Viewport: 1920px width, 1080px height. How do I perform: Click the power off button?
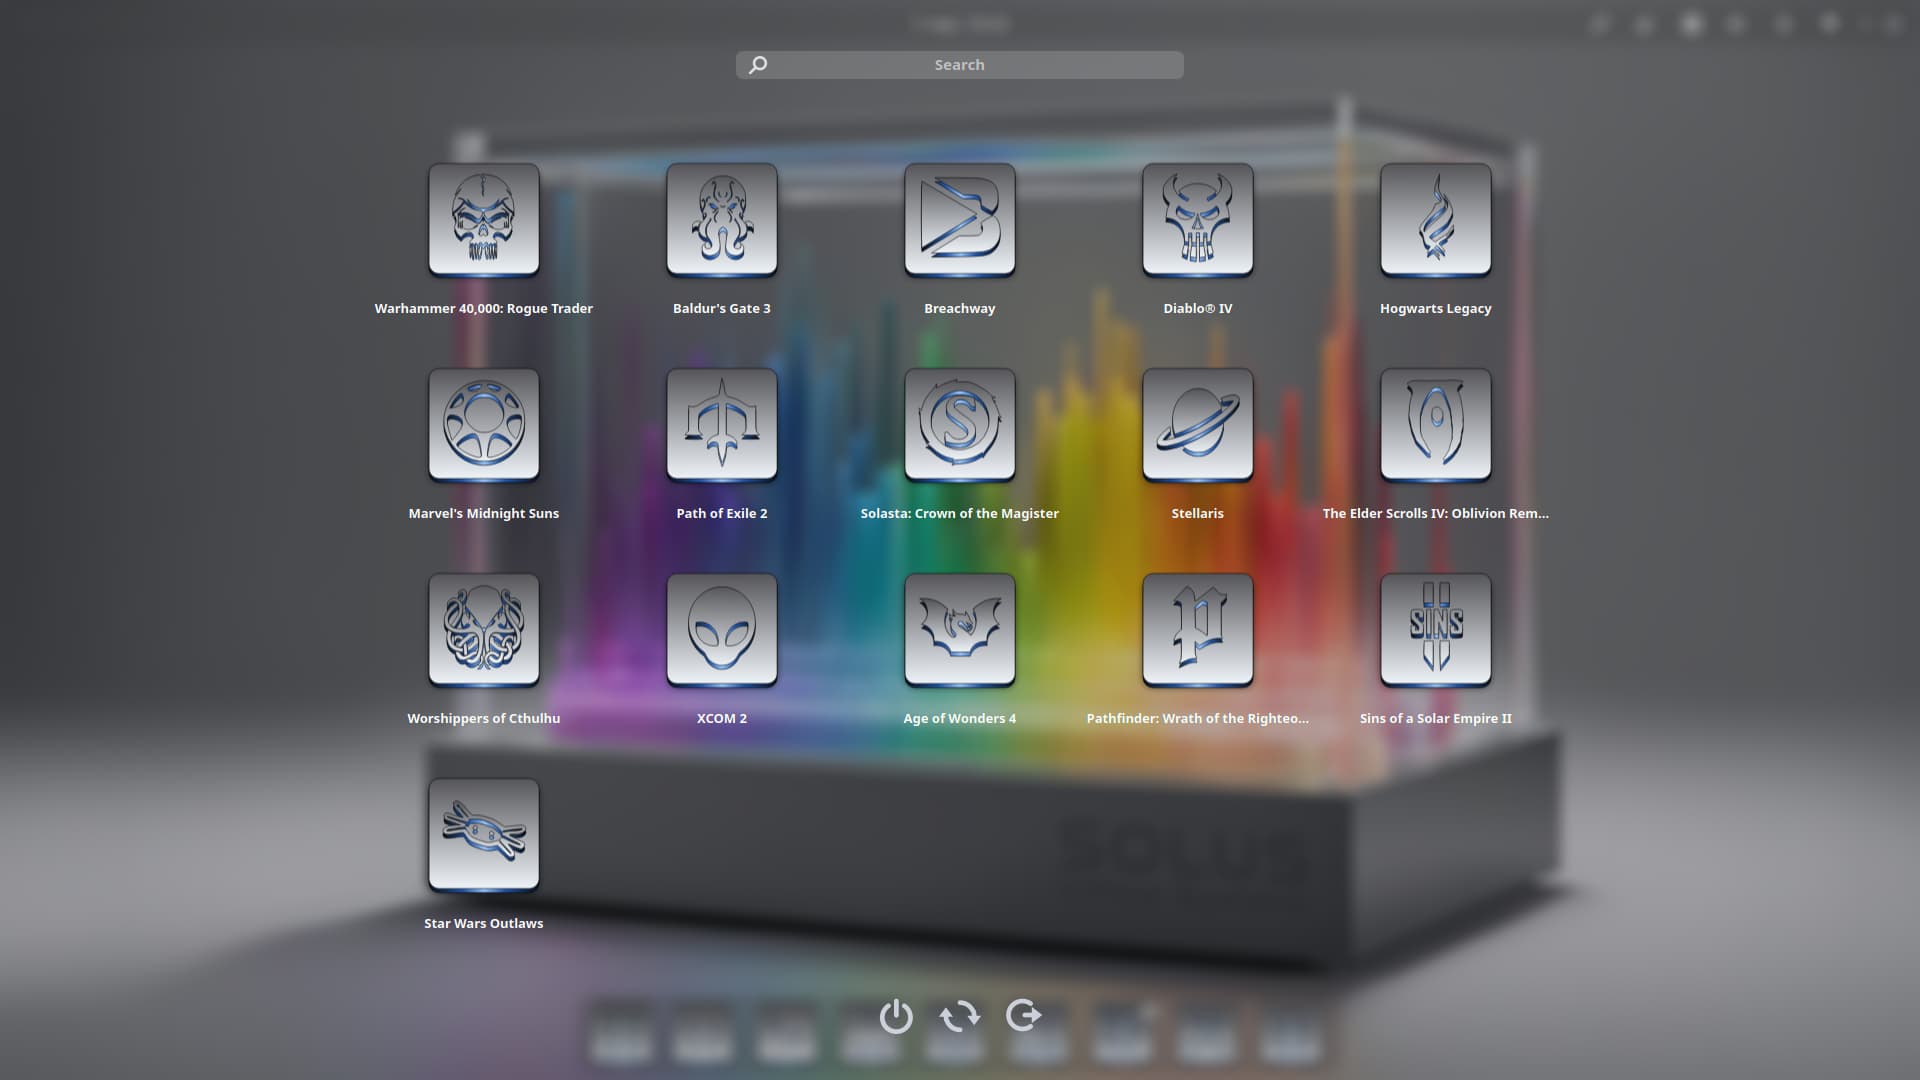point(896,1016)
